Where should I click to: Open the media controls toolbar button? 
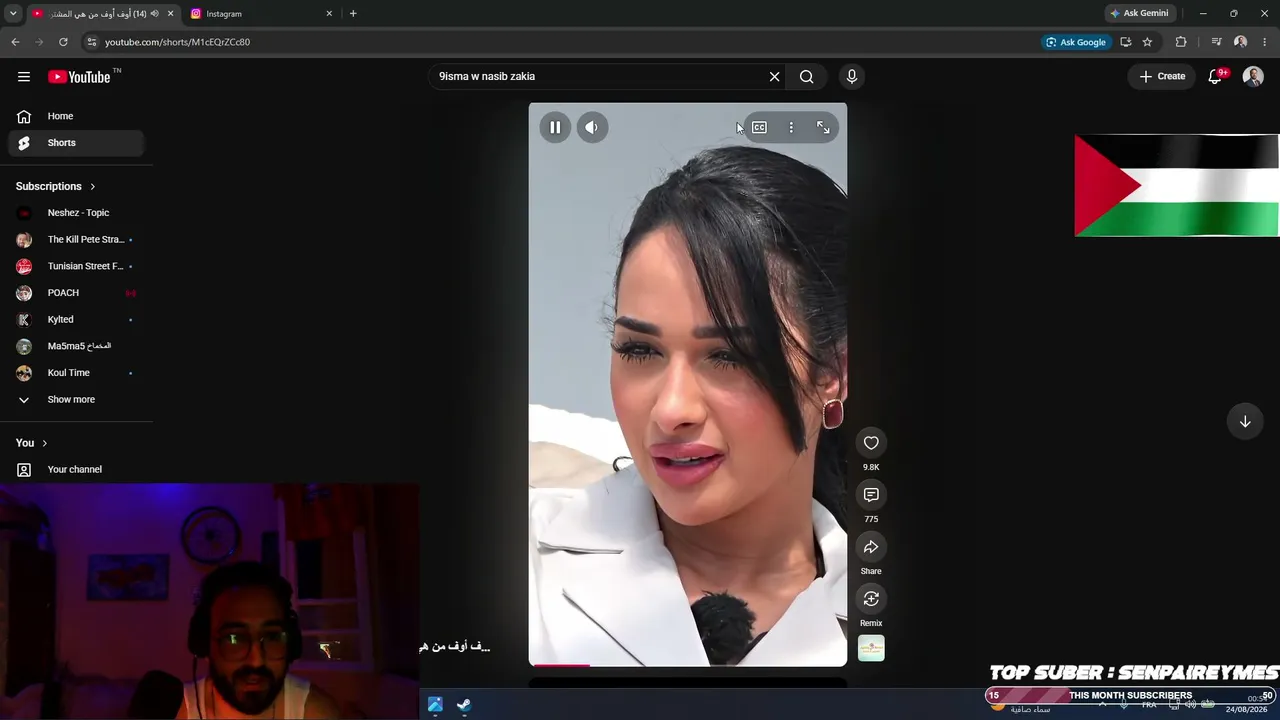(1216, 42)
